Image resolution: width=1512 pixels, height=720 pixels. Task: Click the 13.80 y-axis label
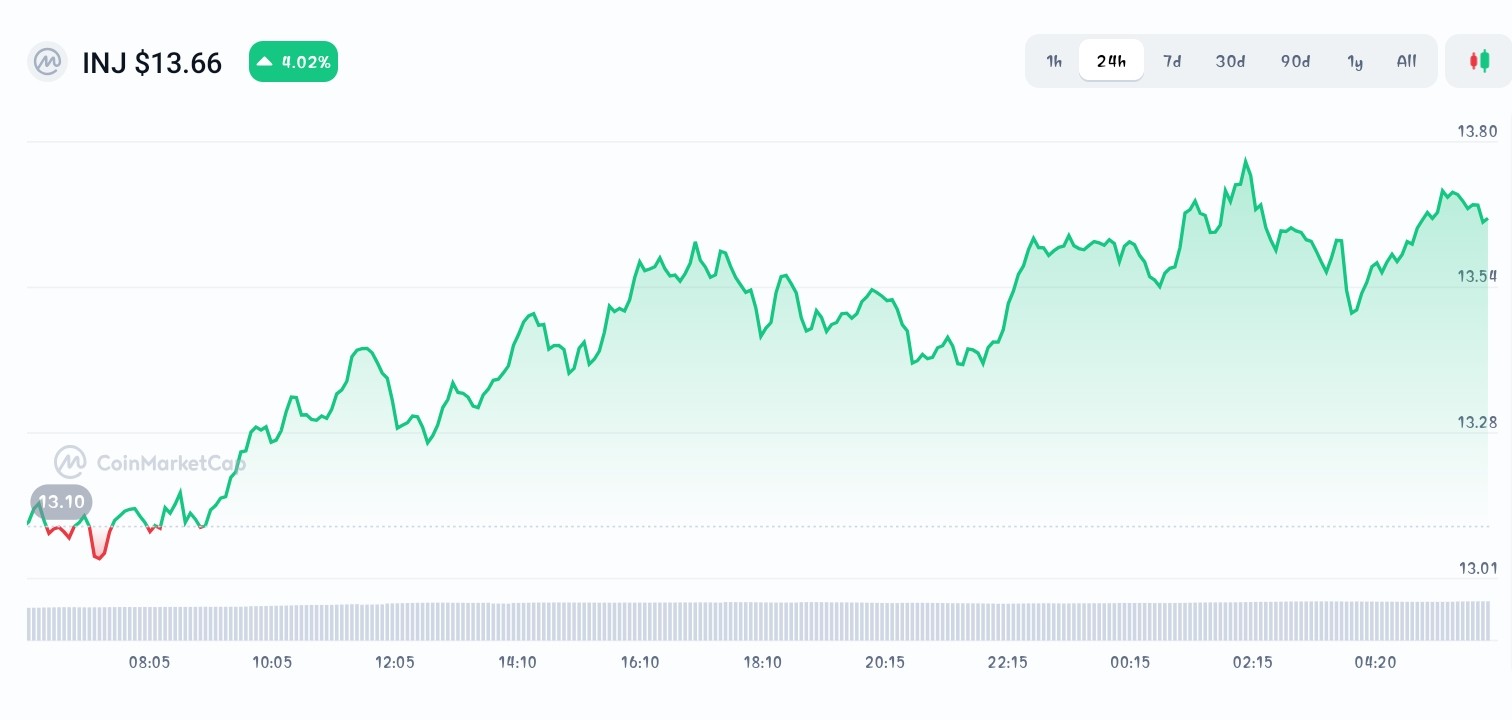1477,131
